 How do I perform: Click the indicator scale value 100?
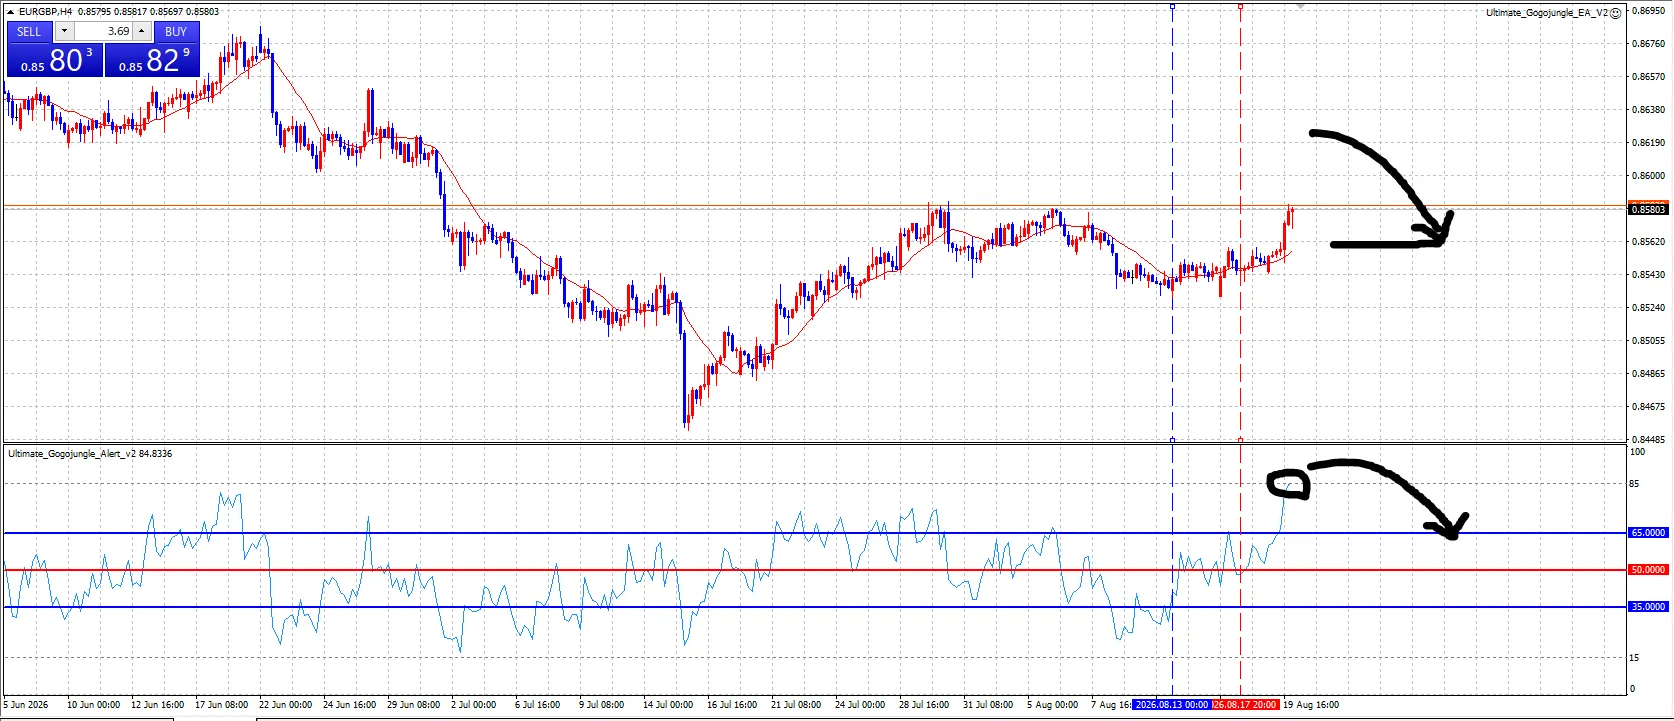click(1638, 452)
